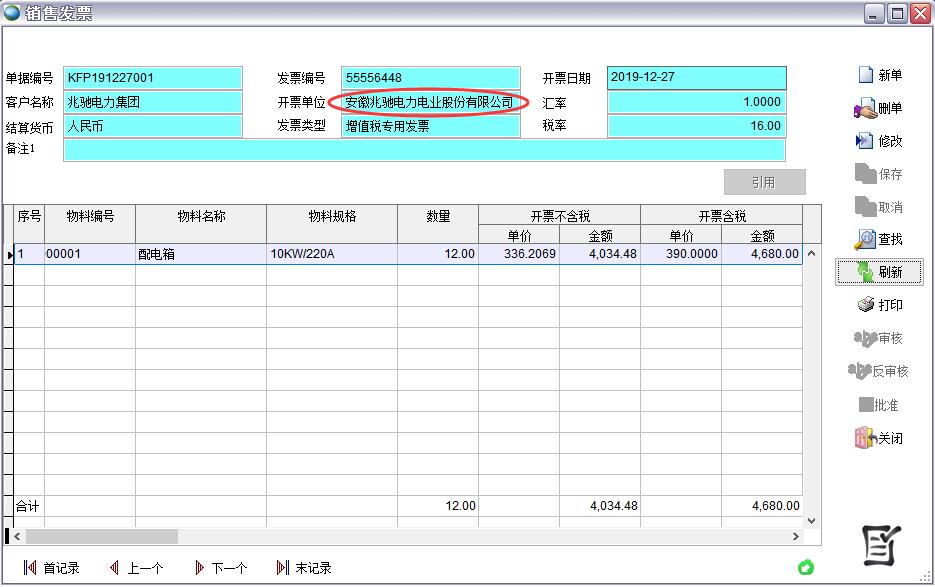Click the 删单 (delete document) icon
Screen dimensions: 935x587
(x=866, y=108)
